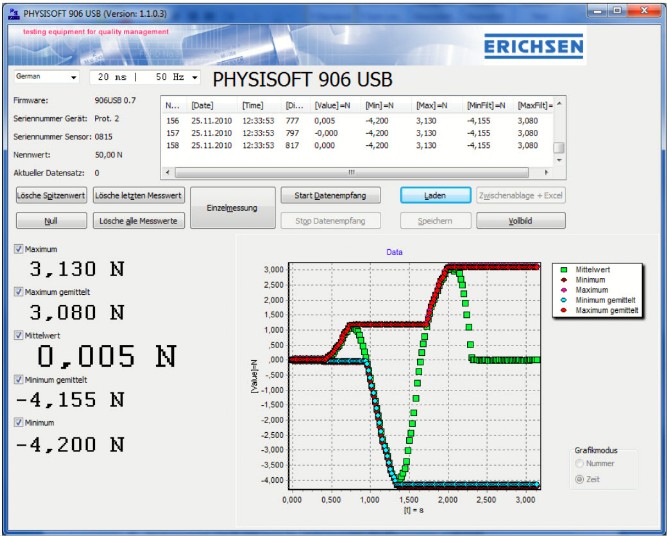Image resolution: width=667 pixels, height=536 pixels.
Task: Open the 20 ms | 50 Hz rate dropdown
Action: coord(145,77)
